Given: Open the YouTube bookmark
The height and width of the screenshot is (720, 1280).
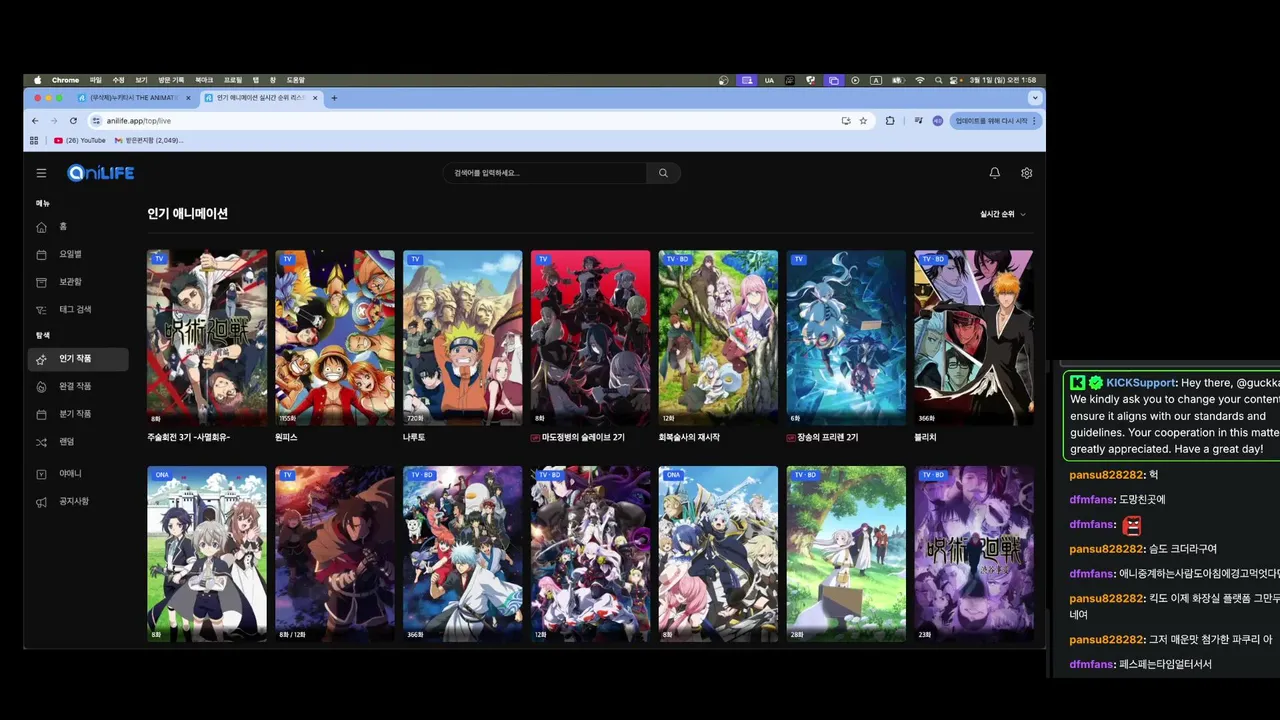Looking at the screenshot, I should 80,141.
